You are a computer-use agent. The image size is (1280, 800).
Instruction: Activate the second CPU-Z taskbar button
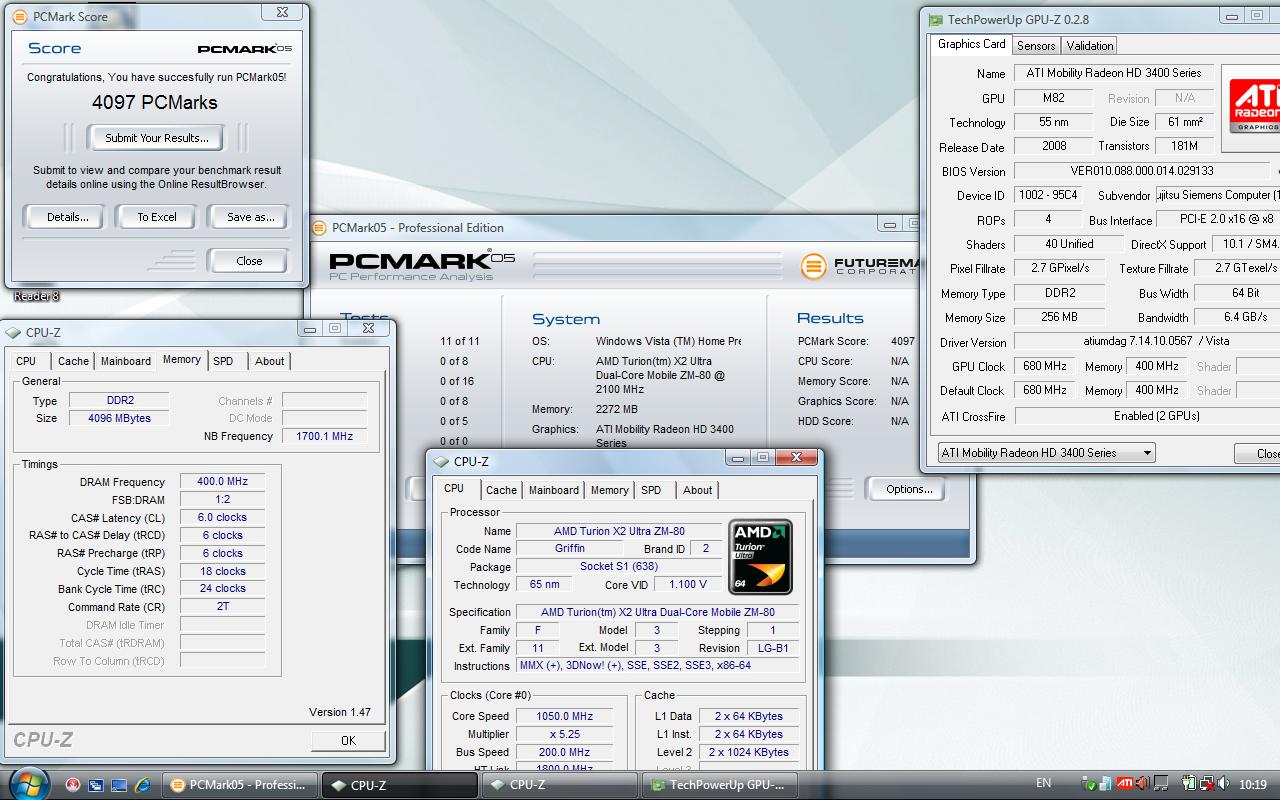(558, 785)
